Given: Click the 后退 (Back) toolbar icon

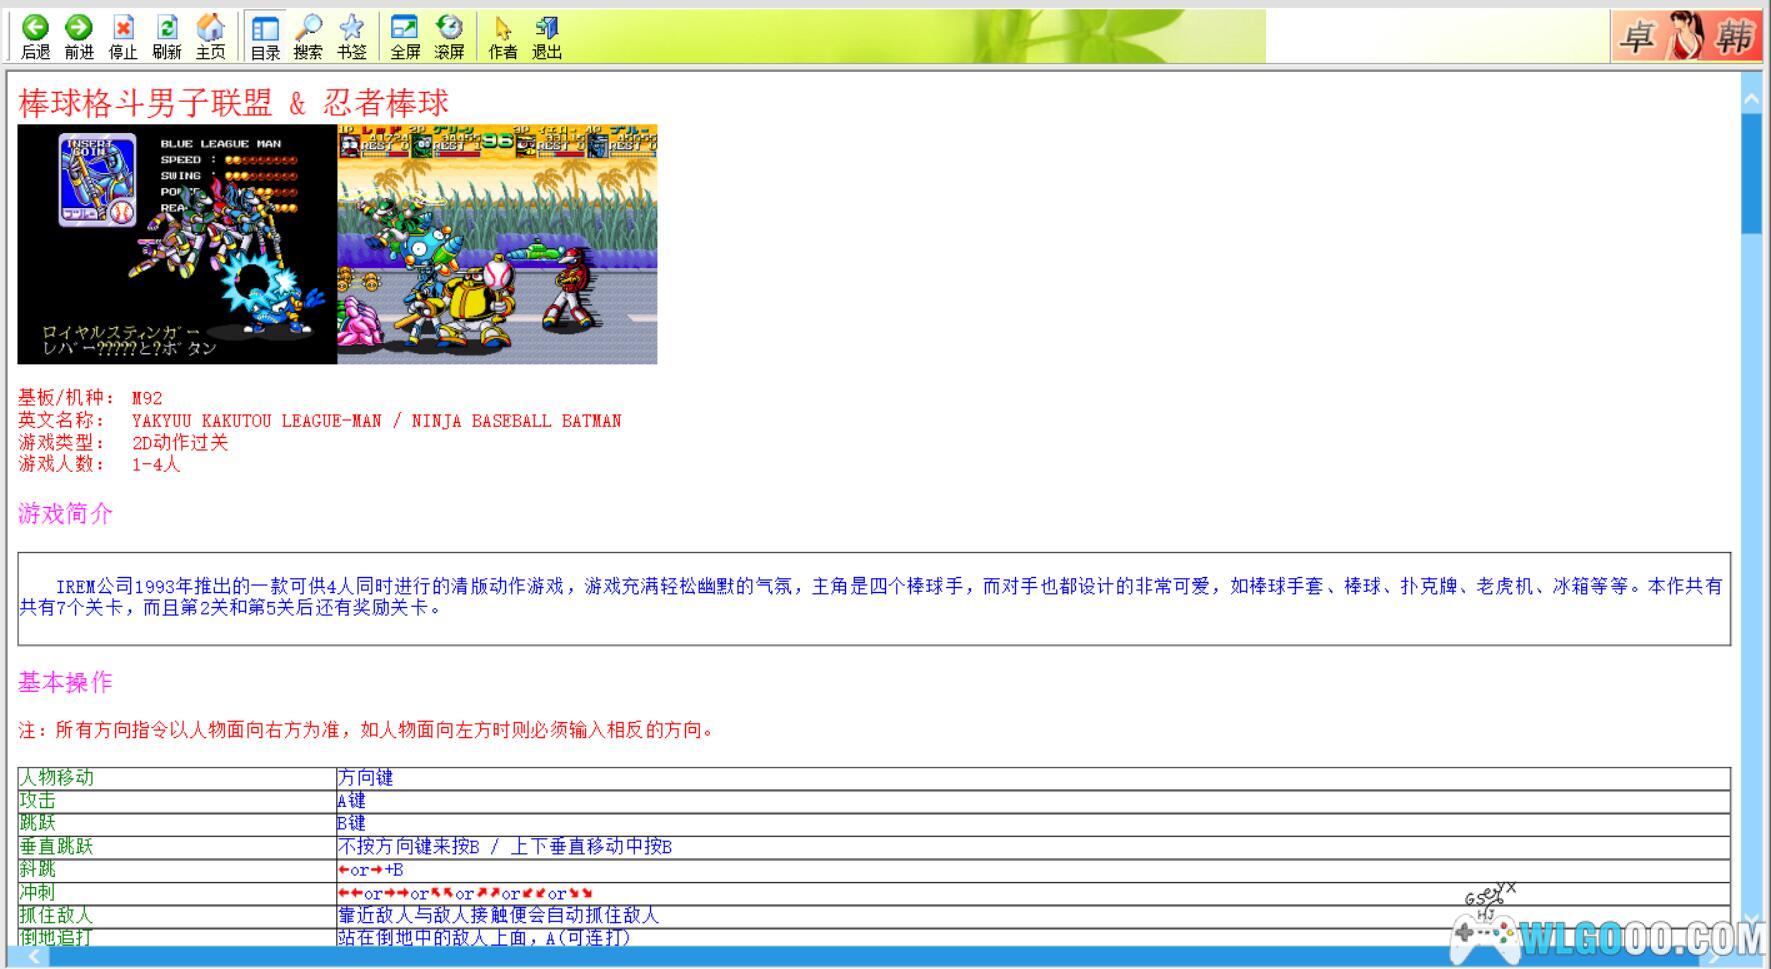Looking at the screenshot, I should point(35,37).
